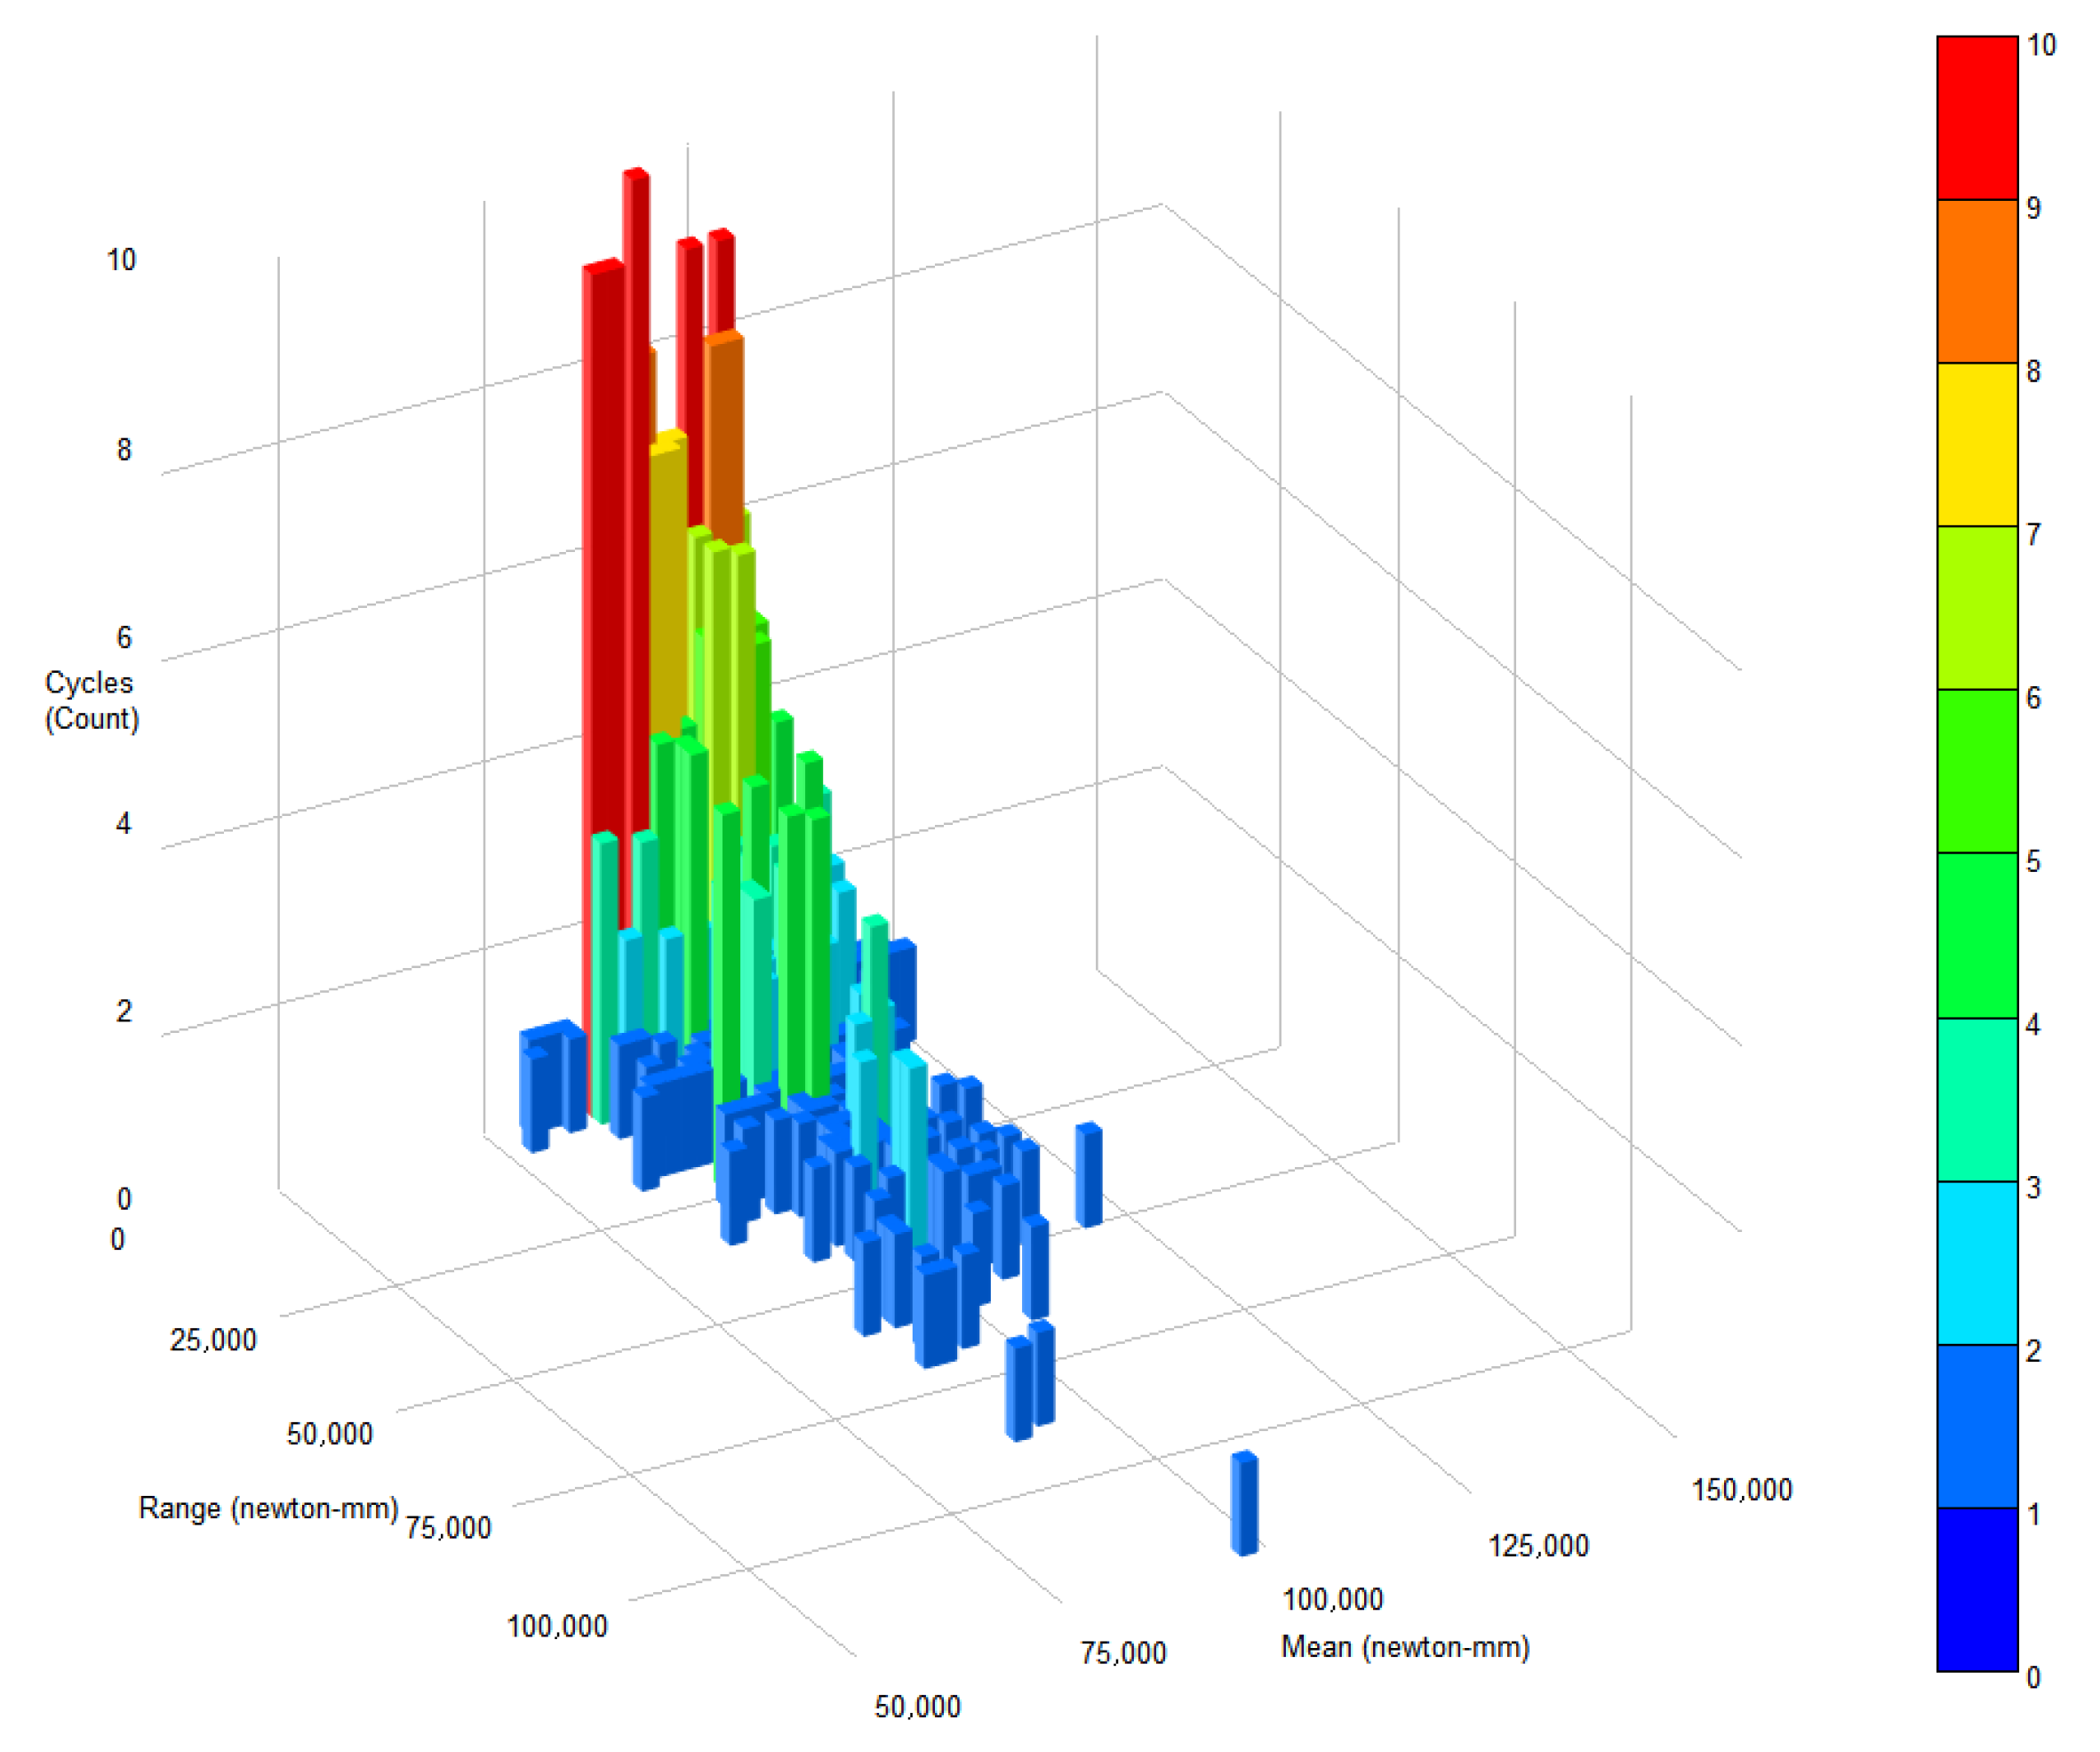Click the "Range (newton-mm)" axis title
2100x1752 pixels.
[268, 1508]
